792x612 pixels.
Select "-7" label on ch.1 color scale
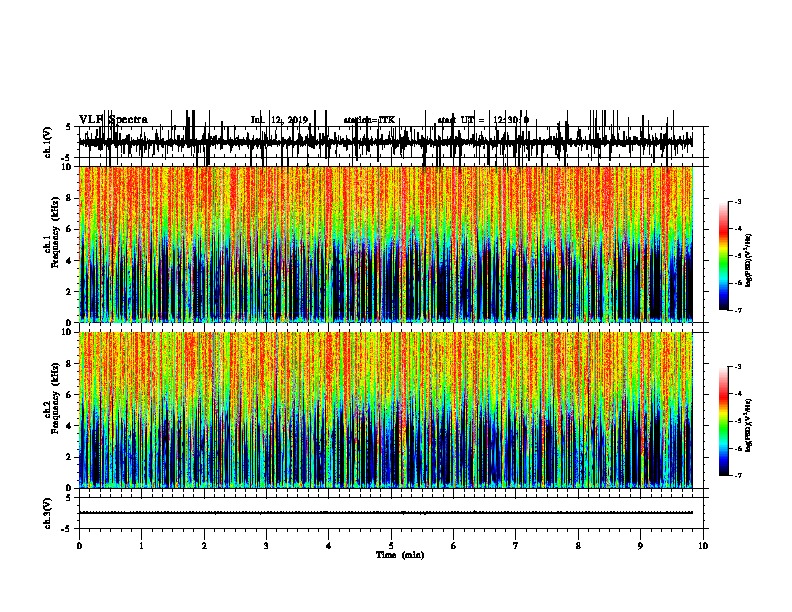737,310
